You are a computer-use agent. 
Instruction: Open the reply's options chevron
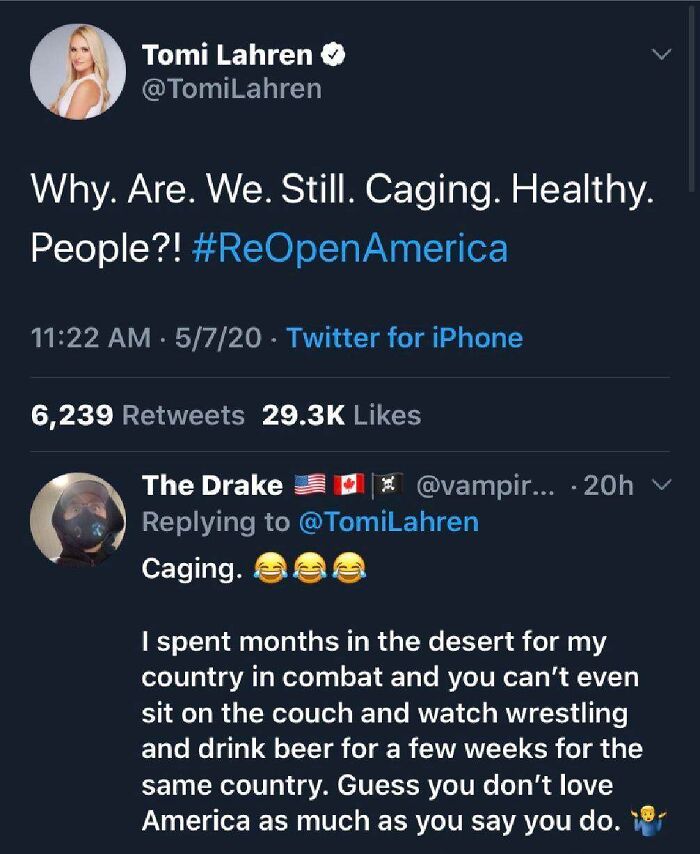pos(659,485)
